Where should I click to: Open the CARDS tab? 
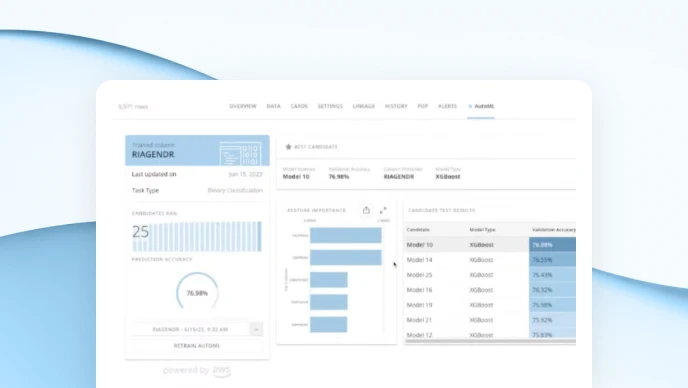299,106
